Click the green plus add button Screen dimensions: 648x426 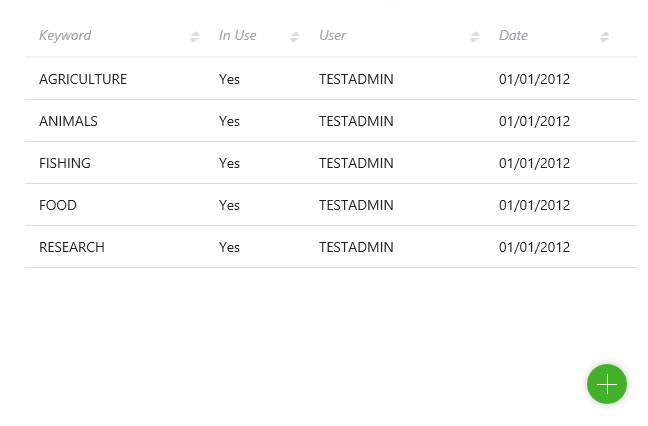606,384
